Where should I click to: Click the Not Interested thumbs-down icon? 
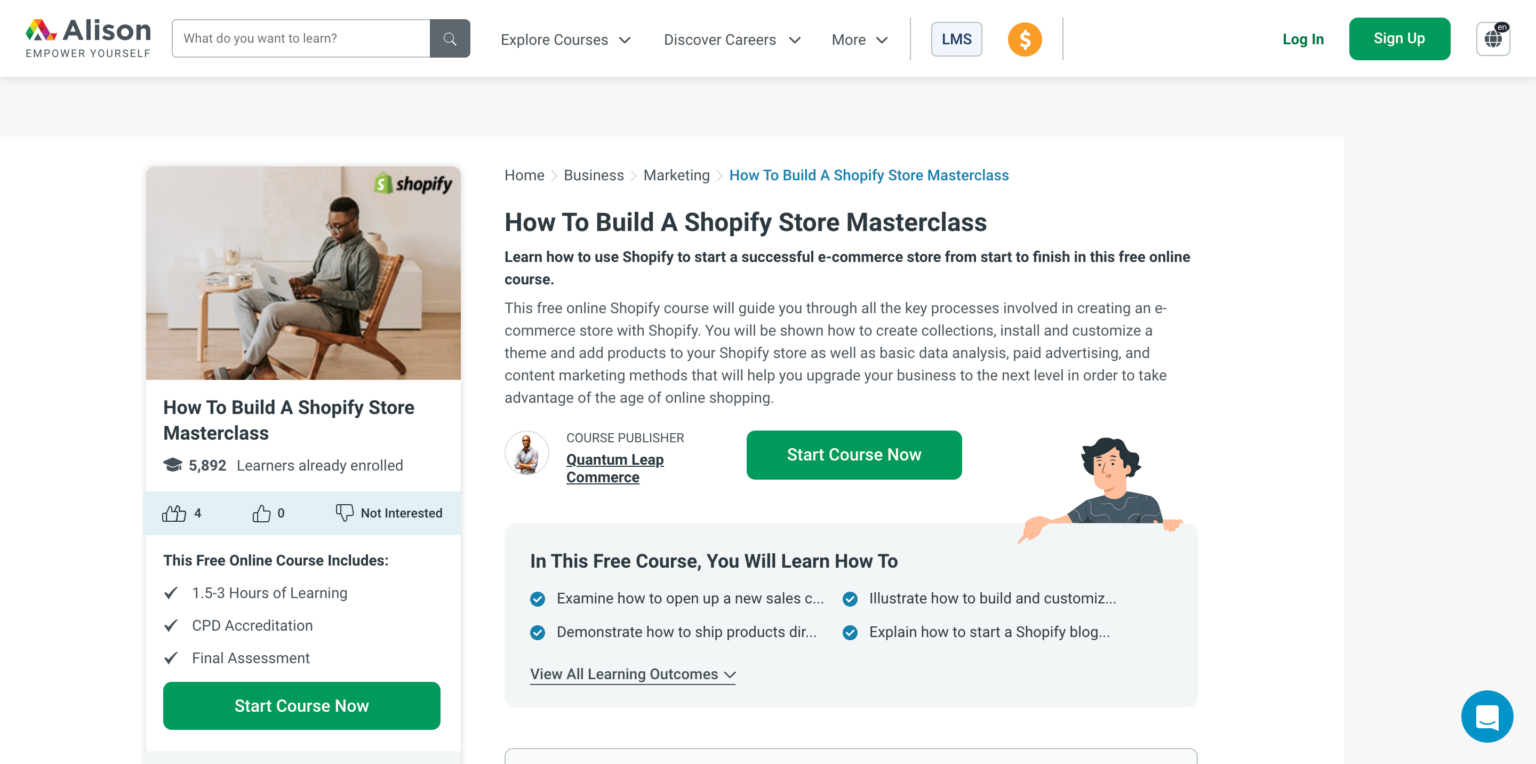(343, 512)
